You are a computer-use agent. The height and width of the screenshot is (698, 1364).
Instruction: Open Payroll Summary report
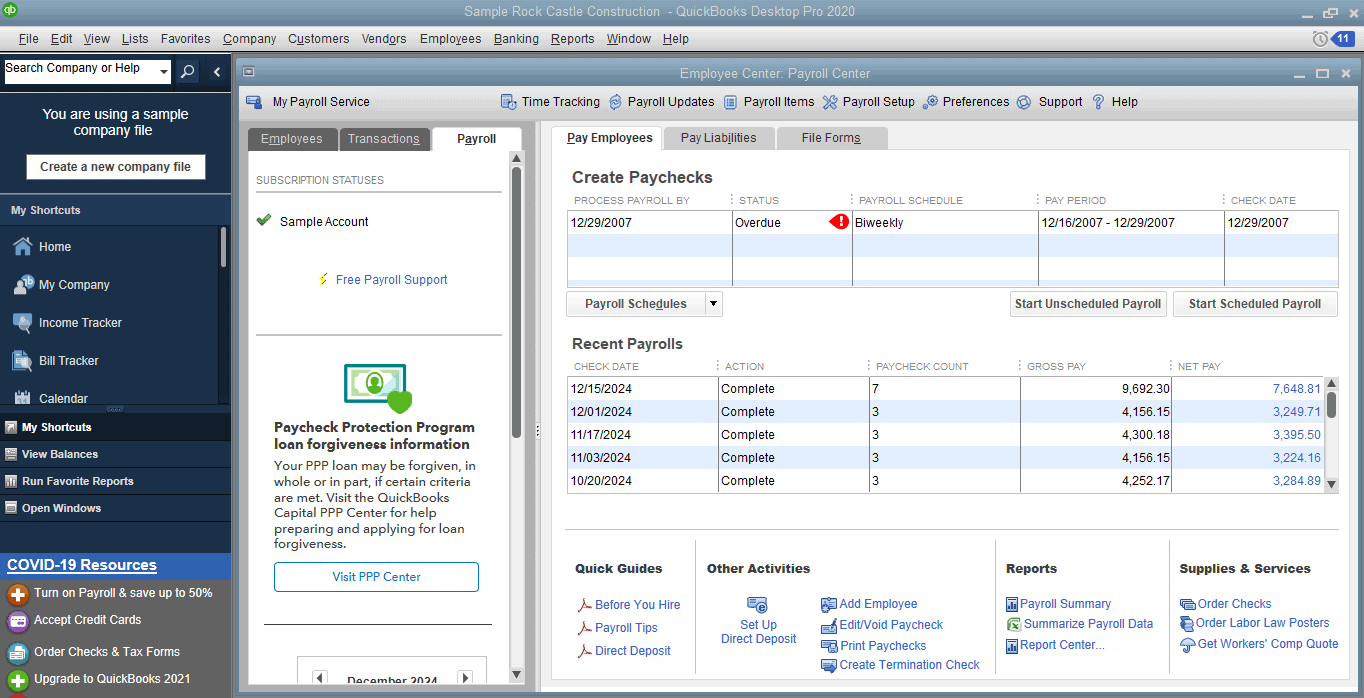(1065, 604)
